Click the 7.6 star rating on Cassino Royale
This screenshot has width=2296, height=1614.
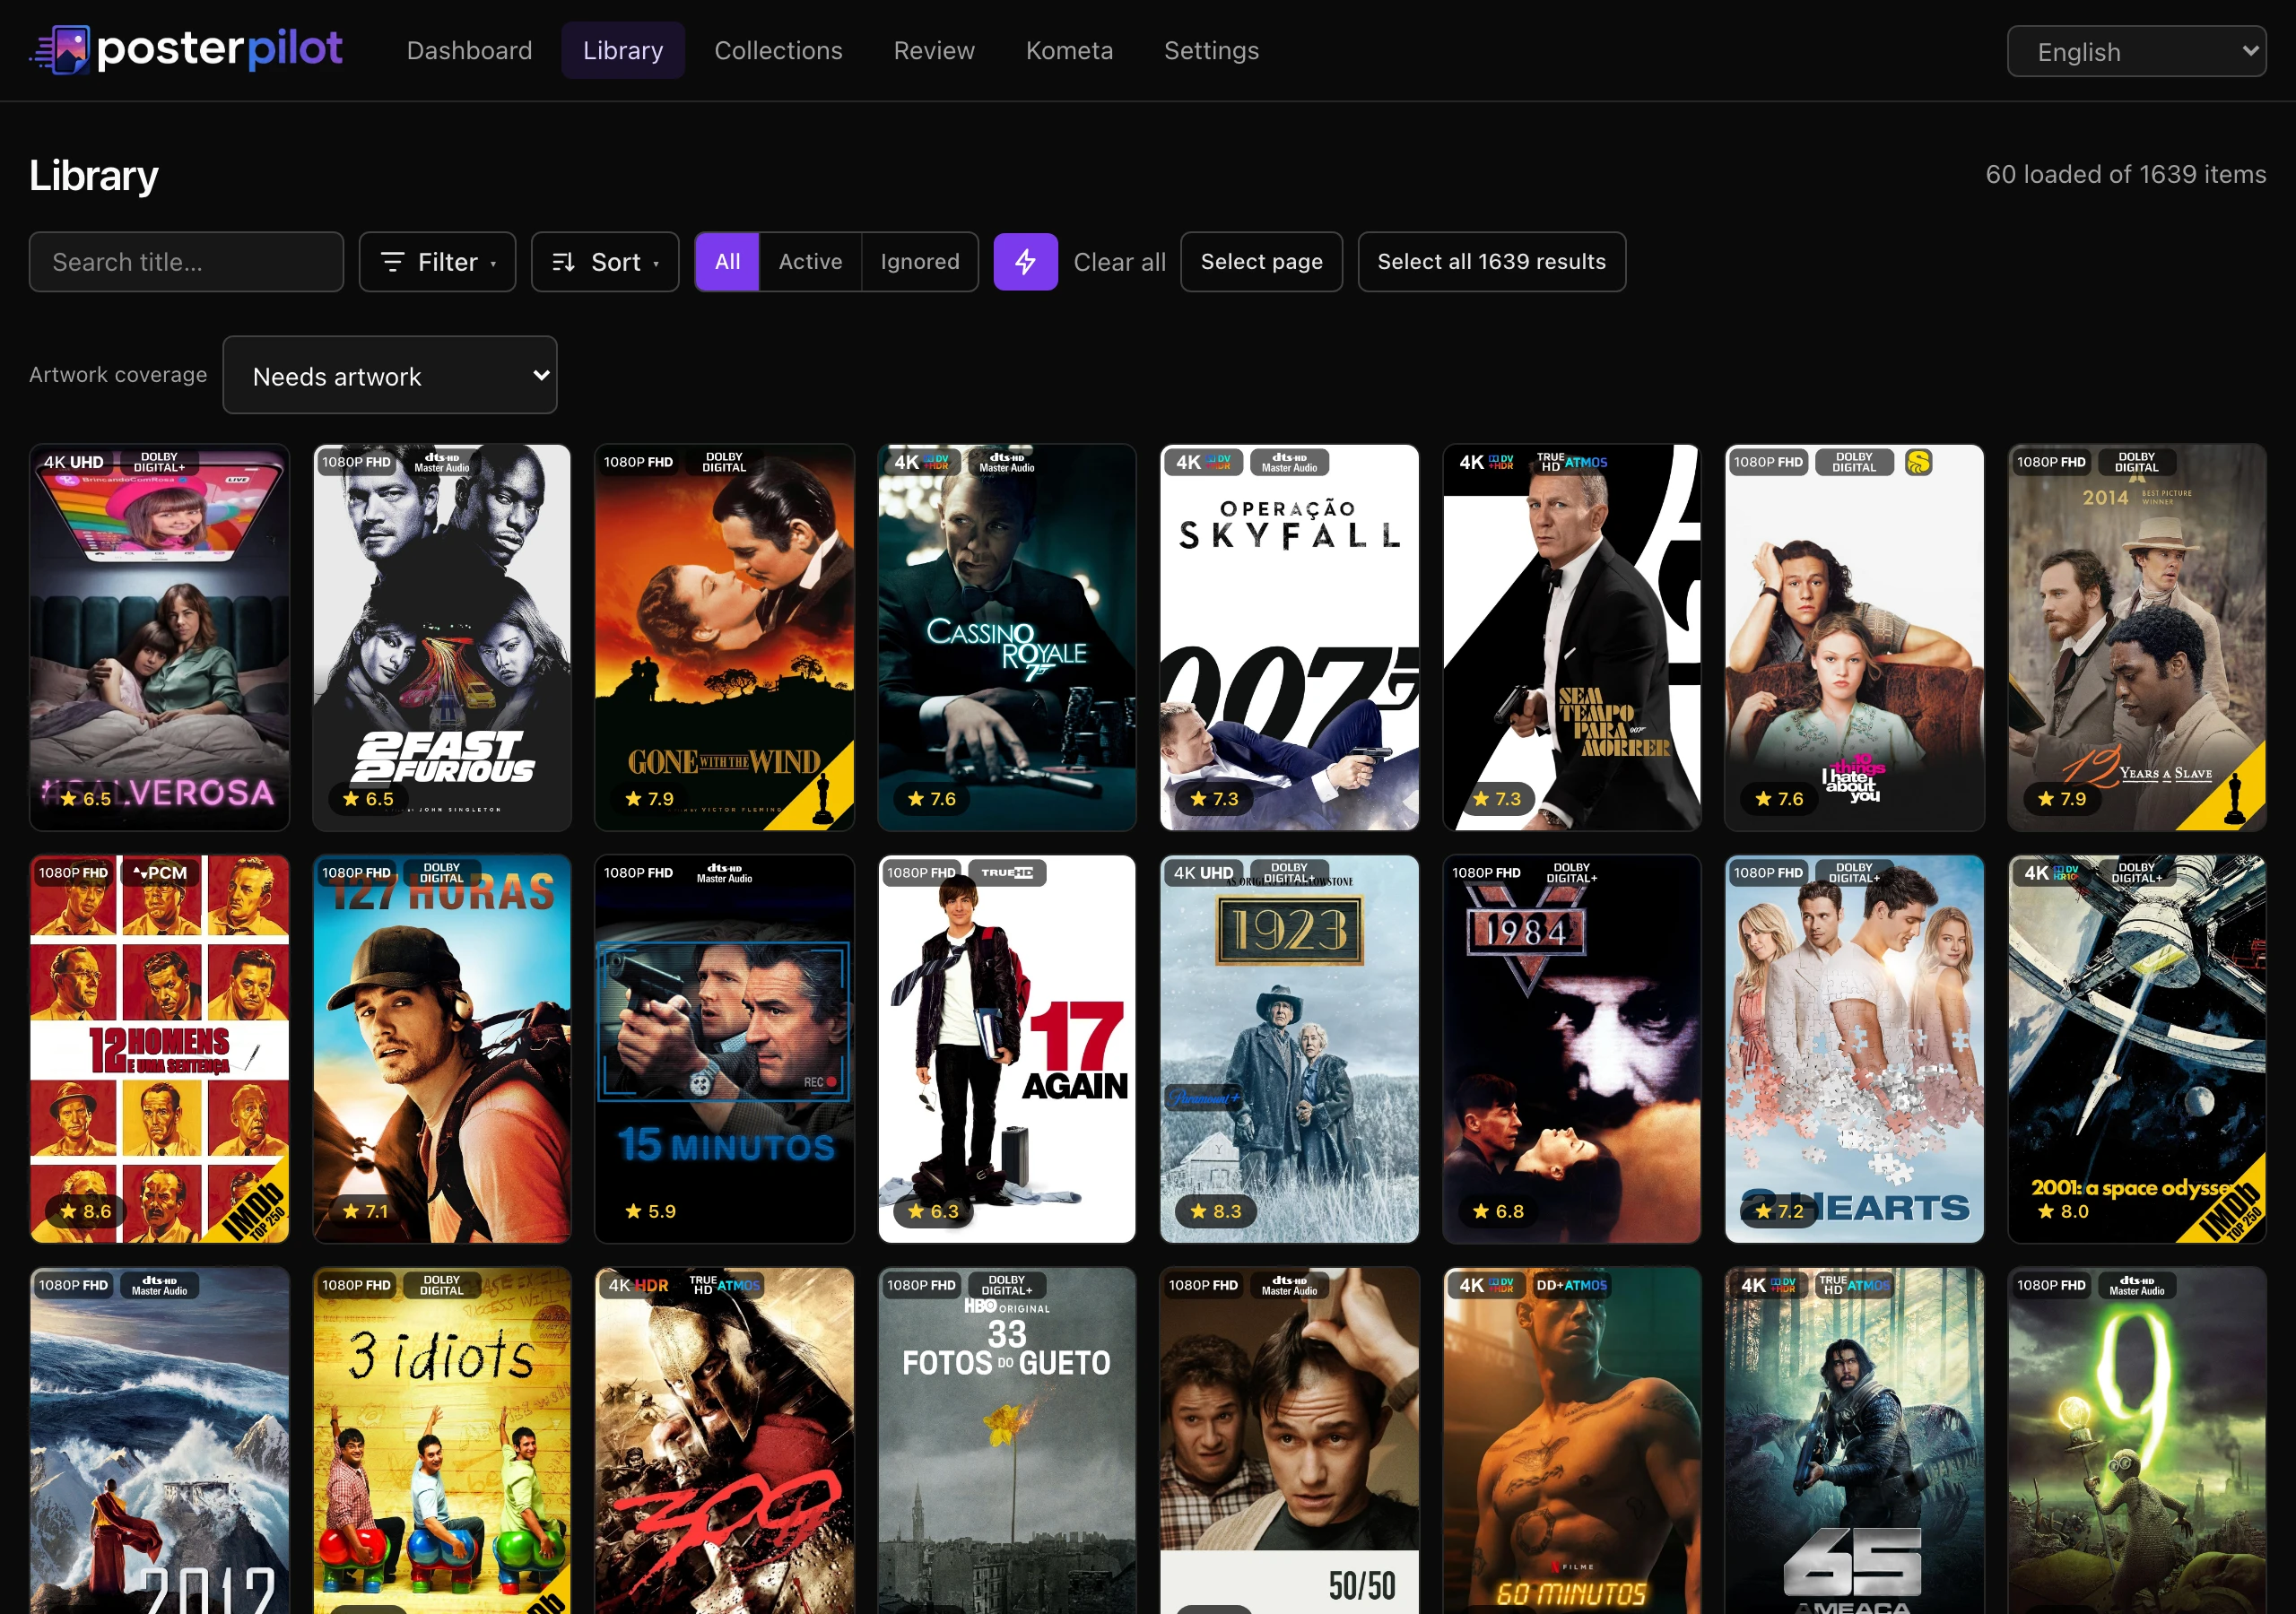931,799
